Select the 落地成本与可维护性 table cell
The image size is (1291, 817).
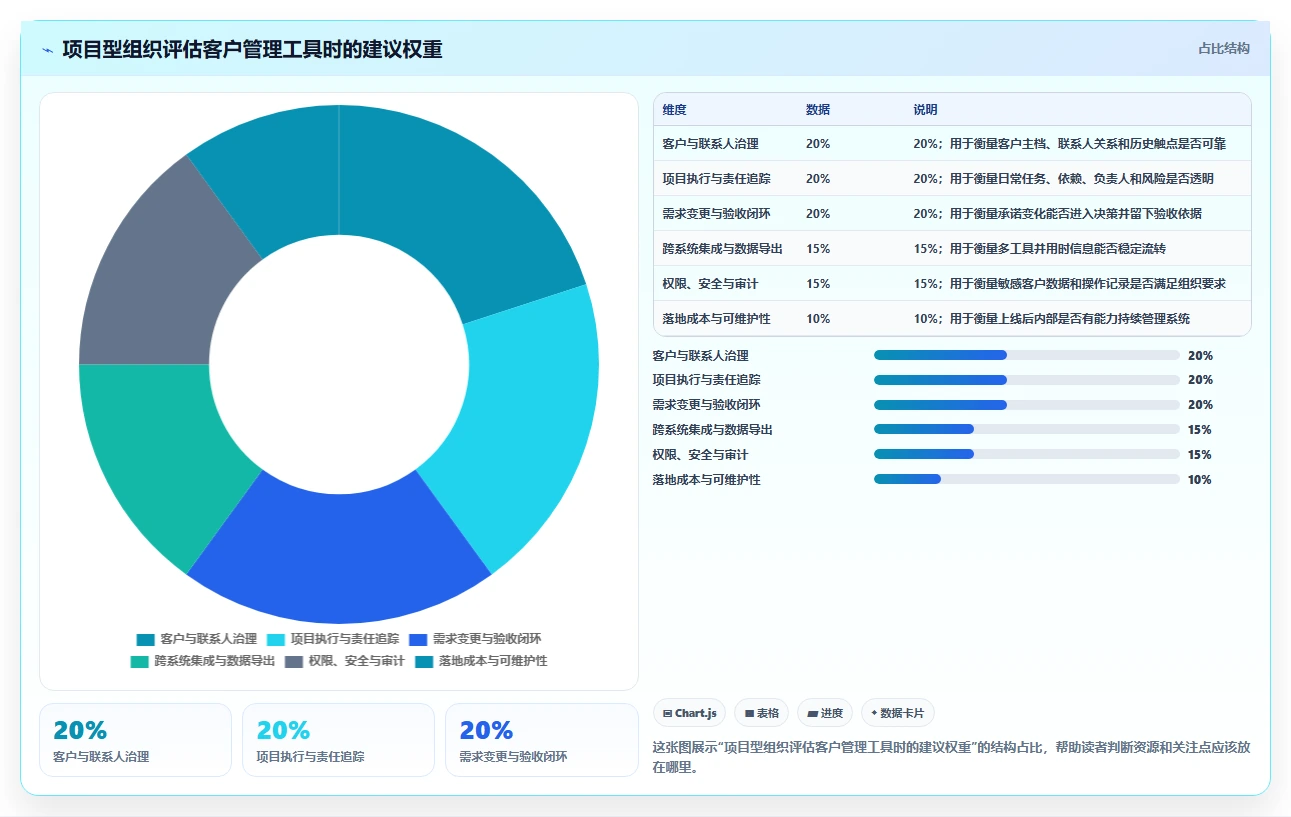pos(716,319)
